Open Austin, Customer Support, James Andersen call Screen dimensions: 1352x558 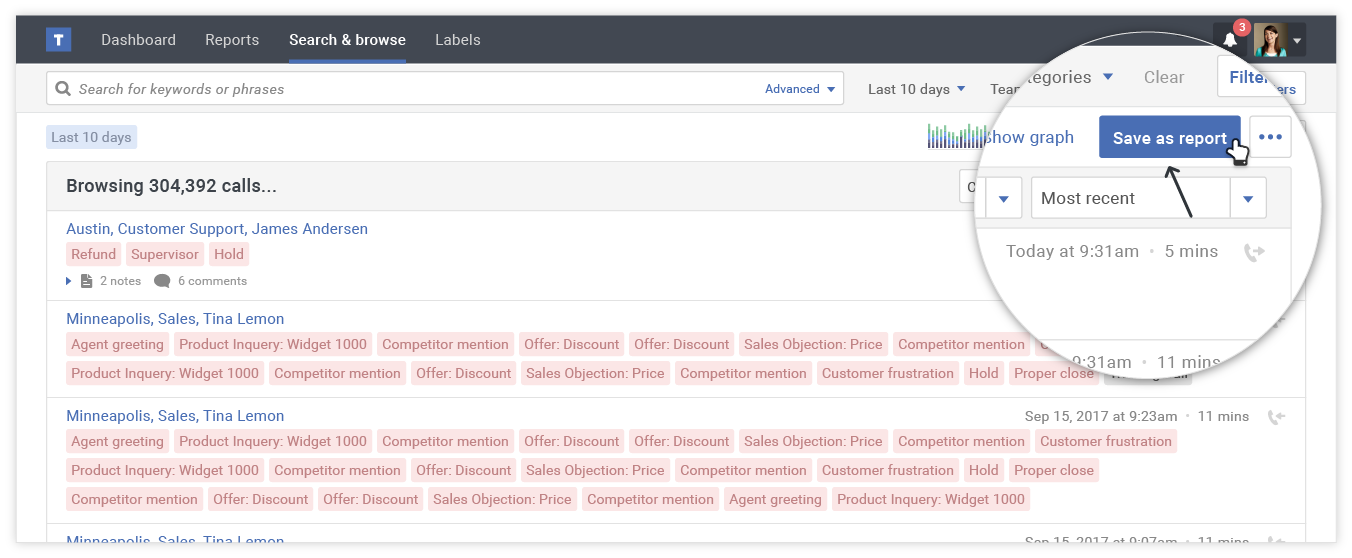pyautogui.click(x=217, y=229)
